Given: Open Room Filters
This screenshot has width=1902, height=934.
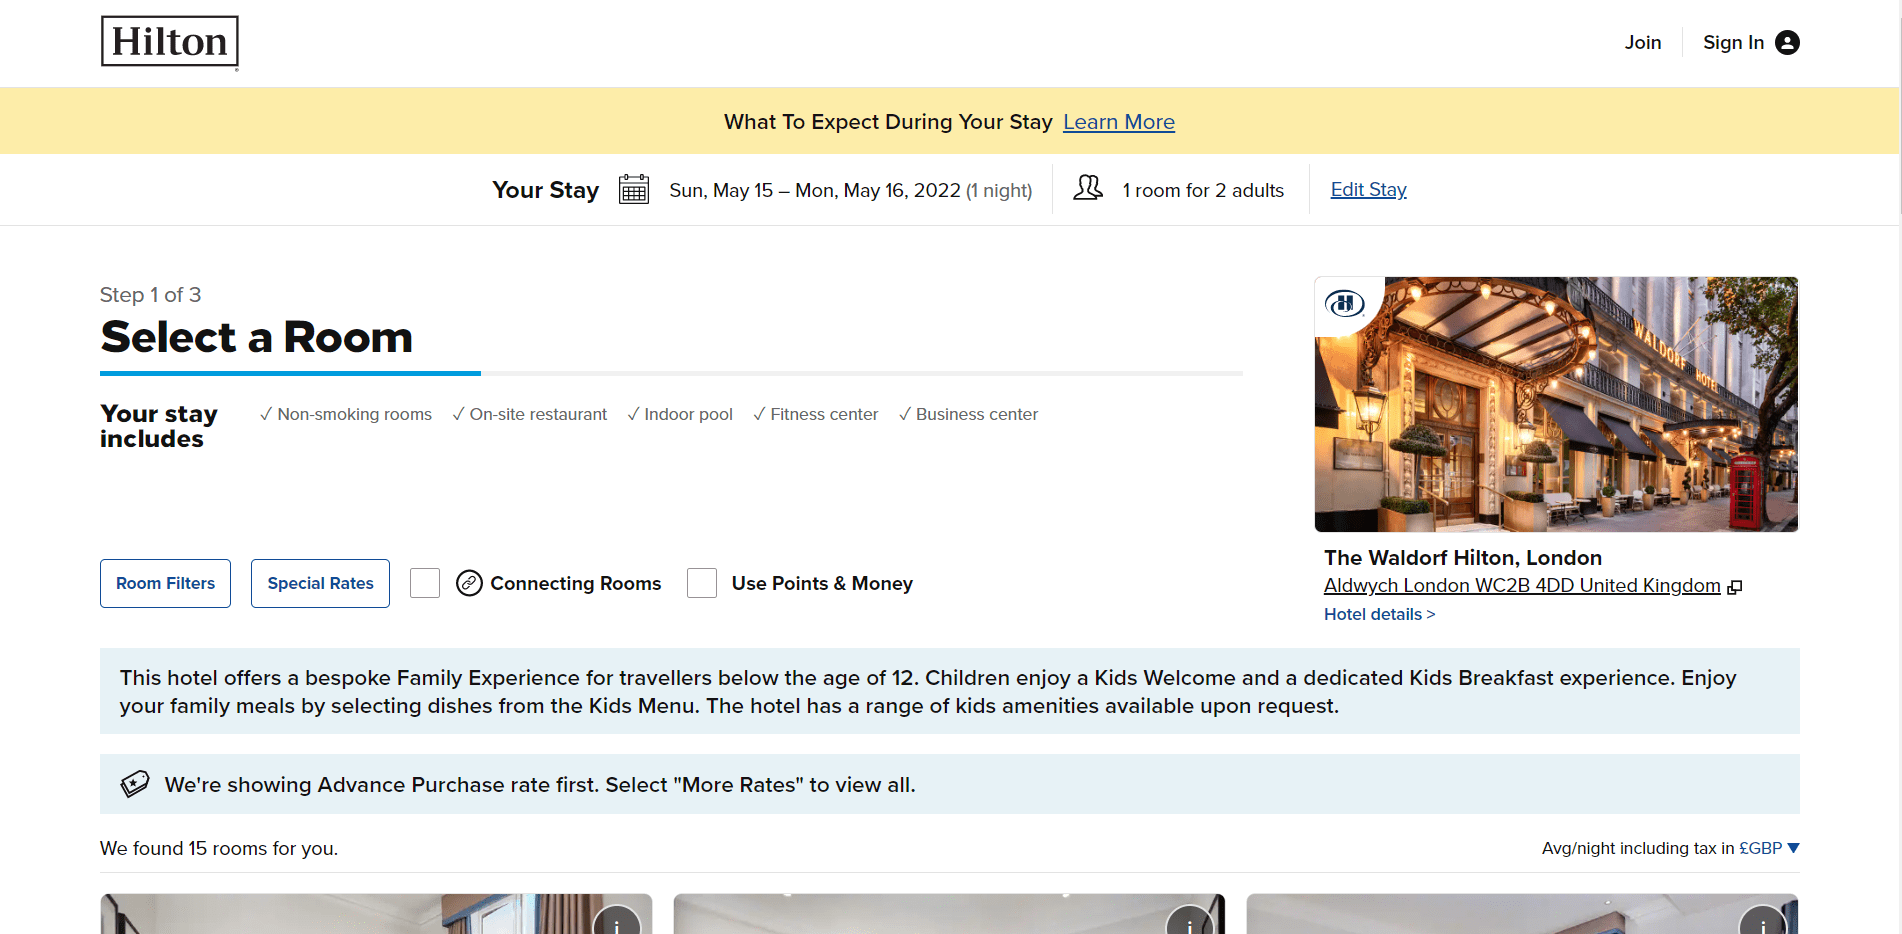Looking at the screenshot, I should click(165, 583).
